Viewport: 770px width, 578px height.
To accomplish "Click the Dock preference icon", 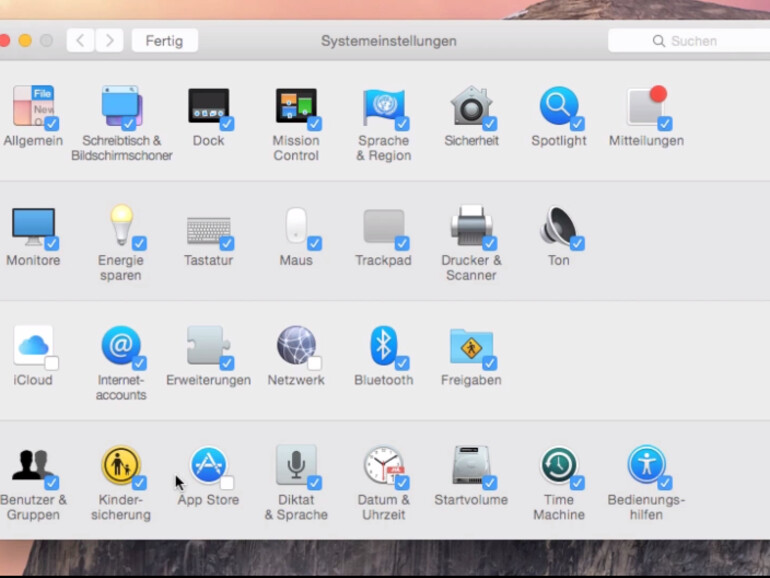I will (208, 106).
